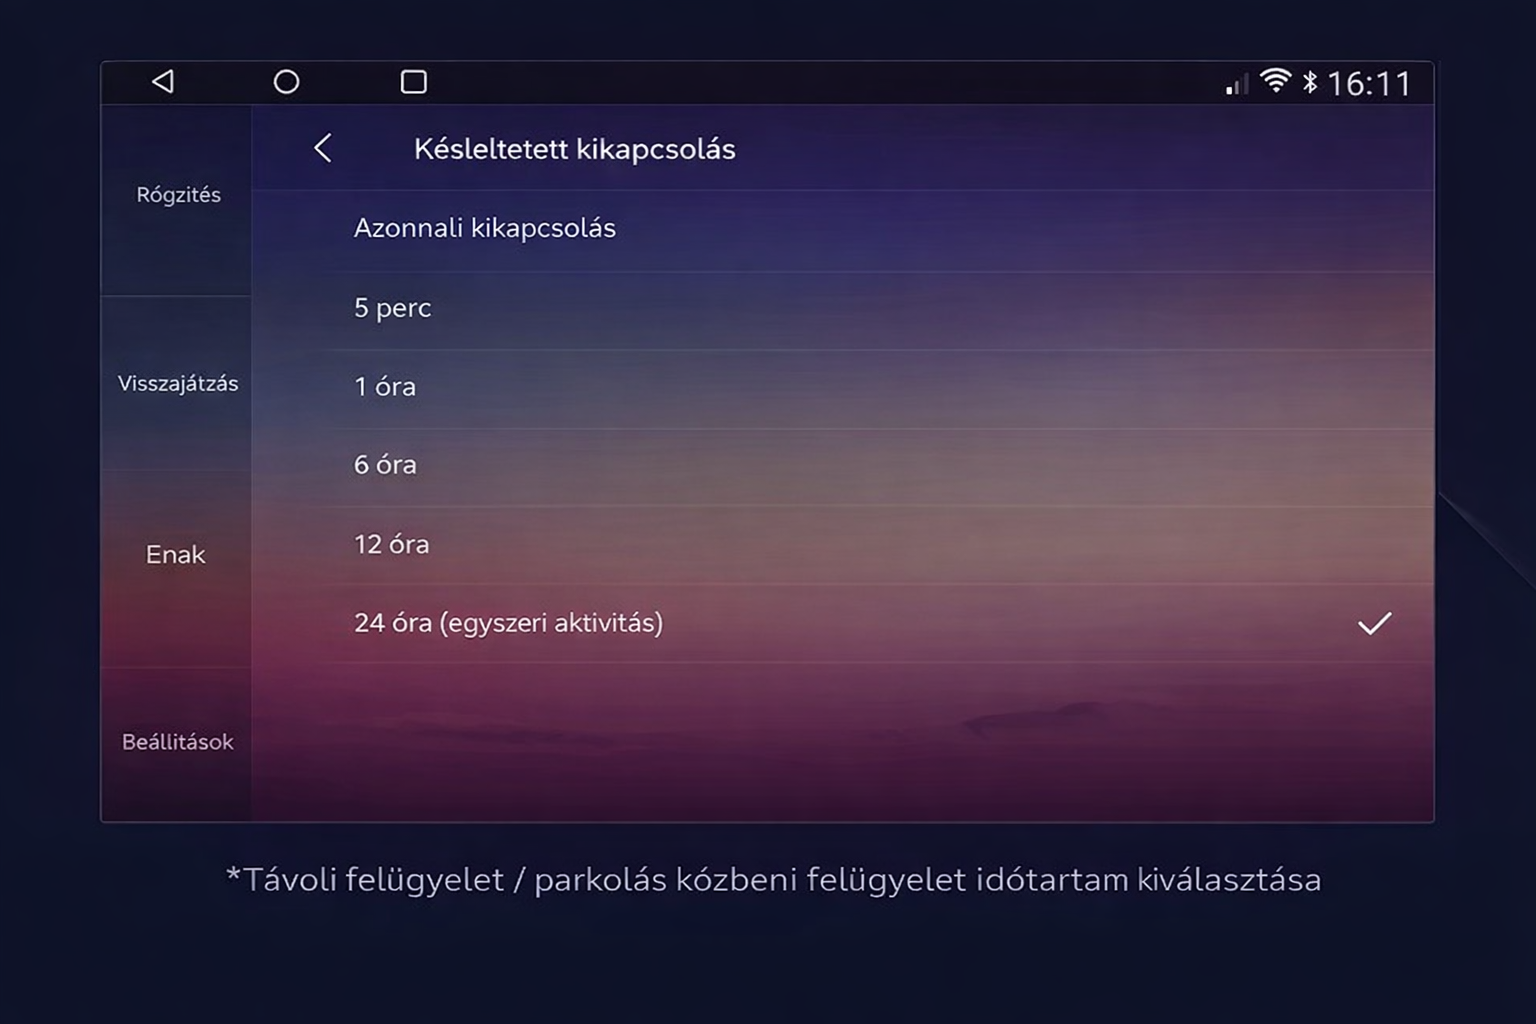
Task: Set delay to 12 óra
Action: pos(391,544)
